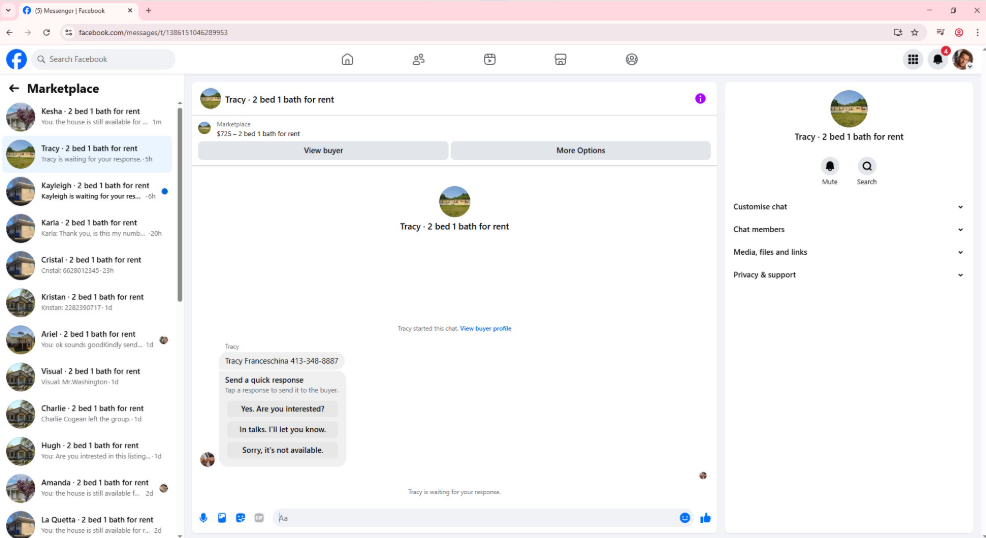Open La Quetta's rental conversation
This screenshot has width=986, height=538.
tap(87, 524)
